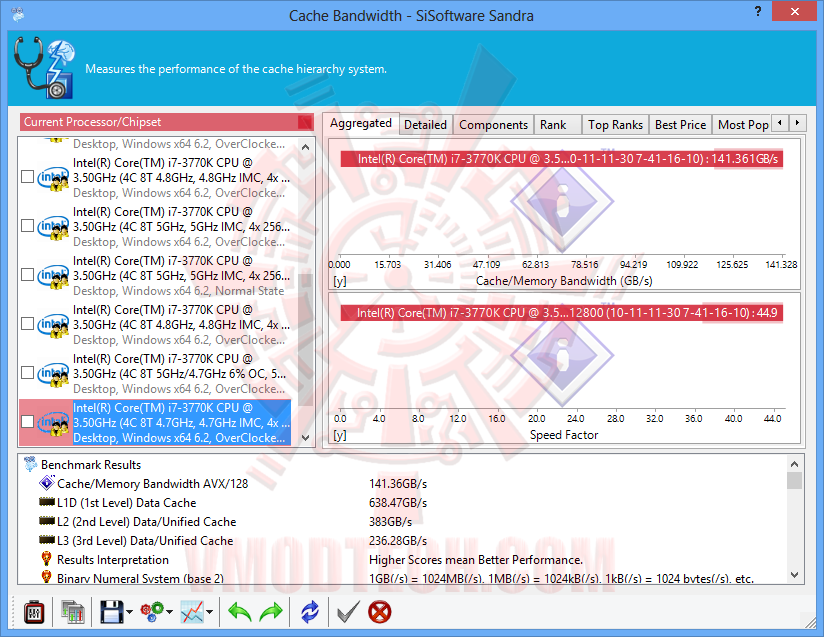Image resolution: width=824 pixels, height=637 pixels.
Task: Click the help question mark in title bar
Action: (x=758, y=11)
